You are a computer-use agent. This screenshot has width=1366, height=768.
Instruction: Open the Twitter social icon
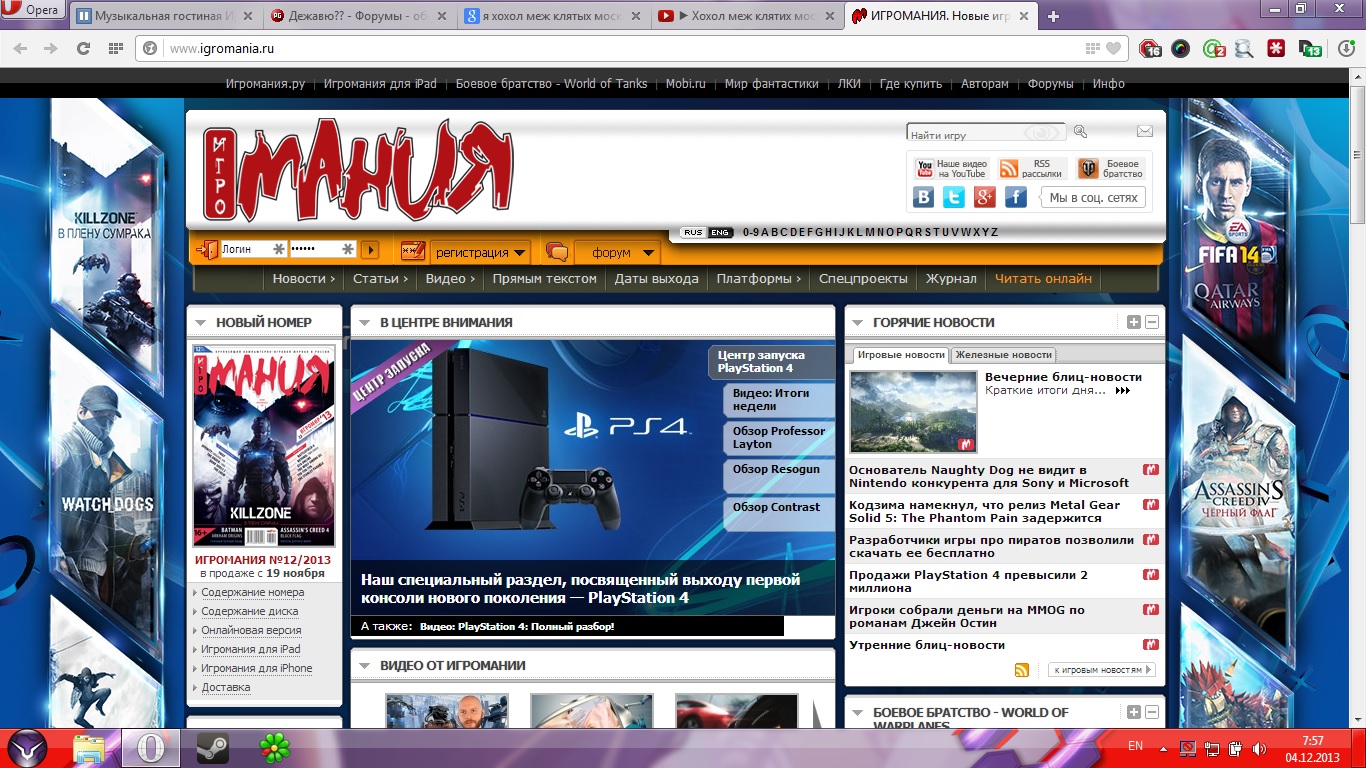click(954, 197)
